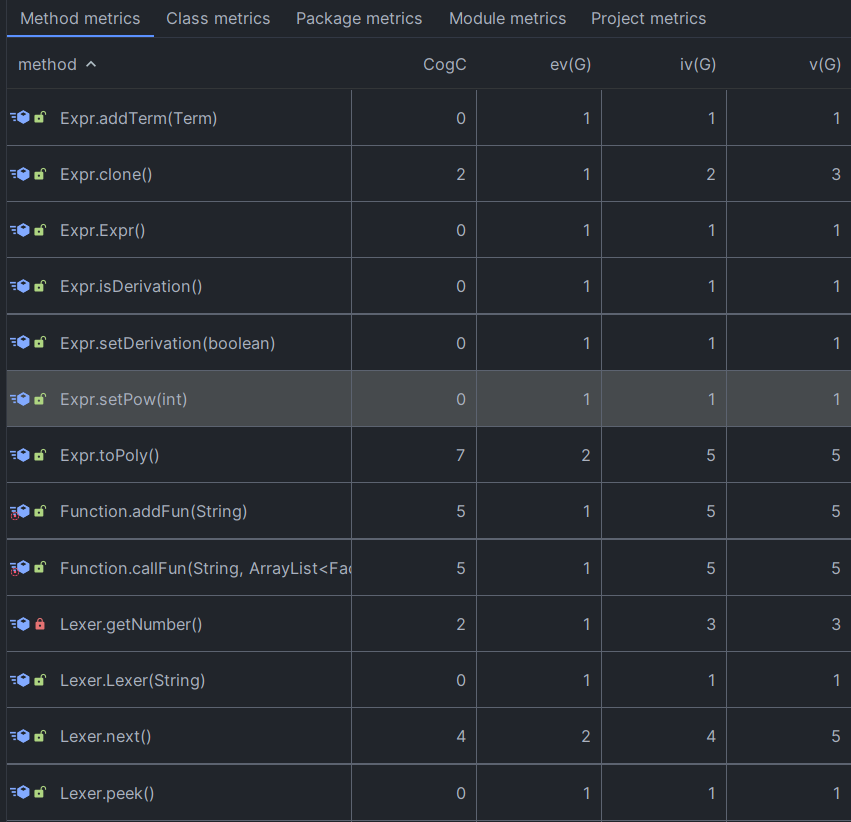Select the Lexer.peek() method name
Image resolution: width=851 pixels, height=822 pixels.
[x=107, y=793]
